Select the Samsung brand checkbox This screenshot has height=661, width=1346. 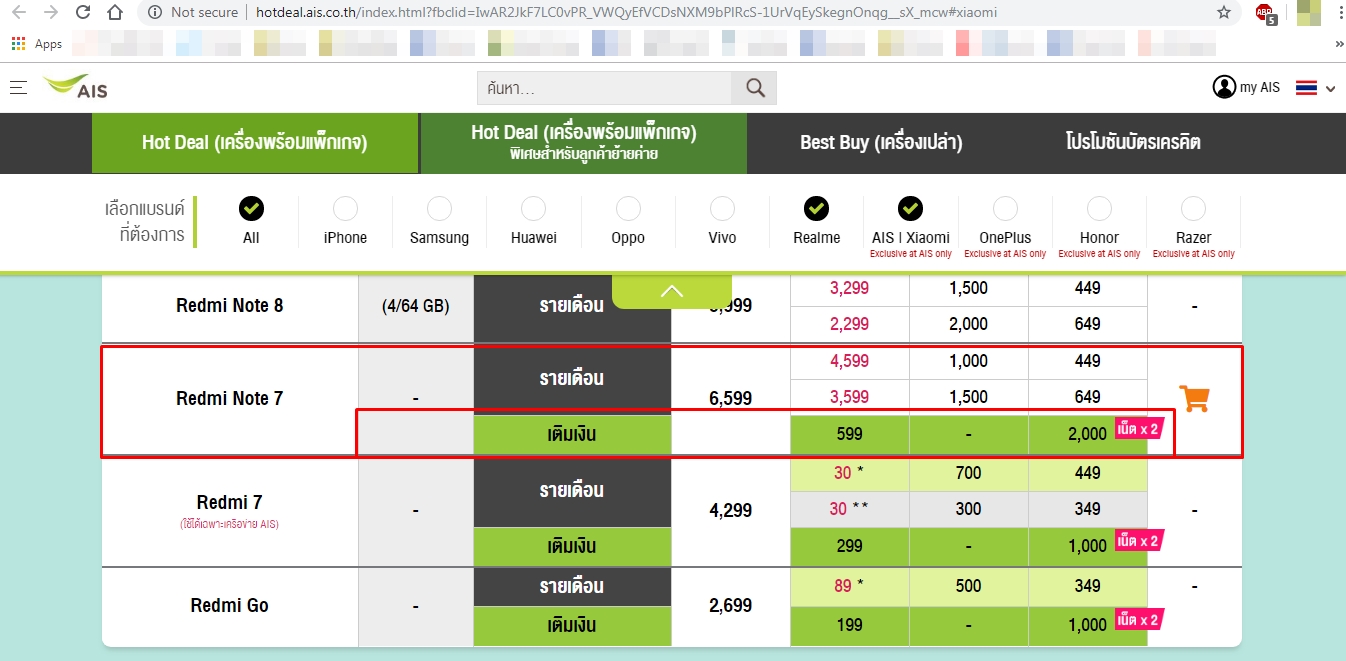[x=439, y=208]
